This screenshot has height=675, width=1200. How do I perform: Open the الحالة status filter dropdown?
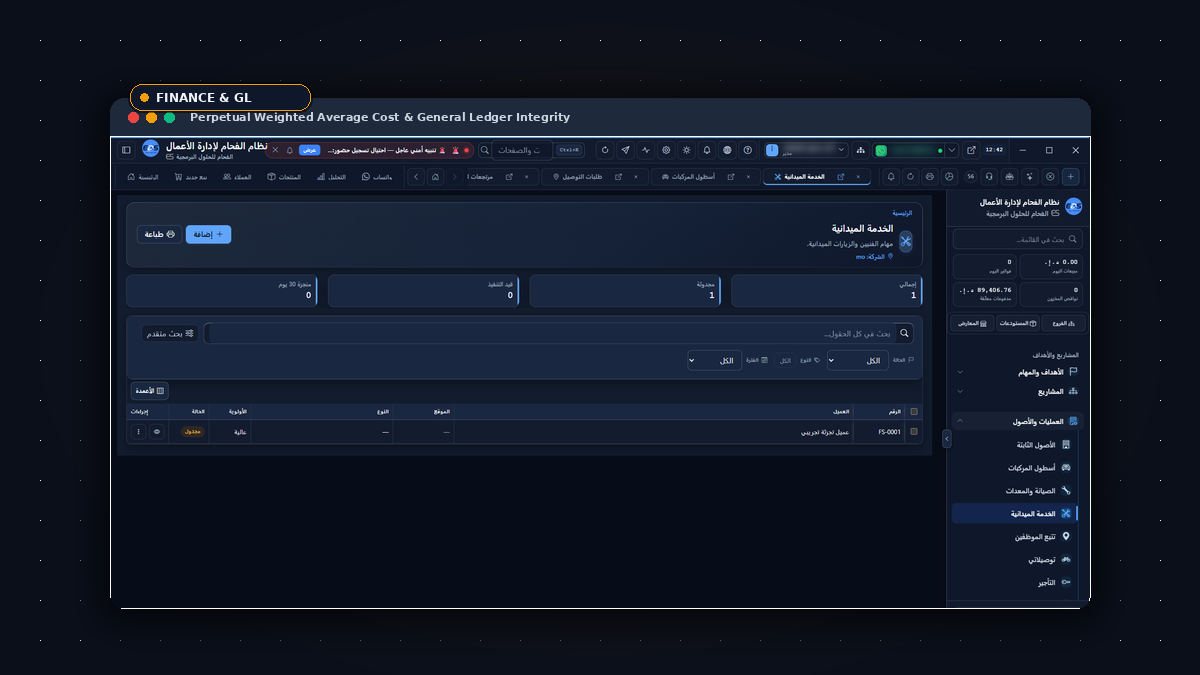pos(858,360)
